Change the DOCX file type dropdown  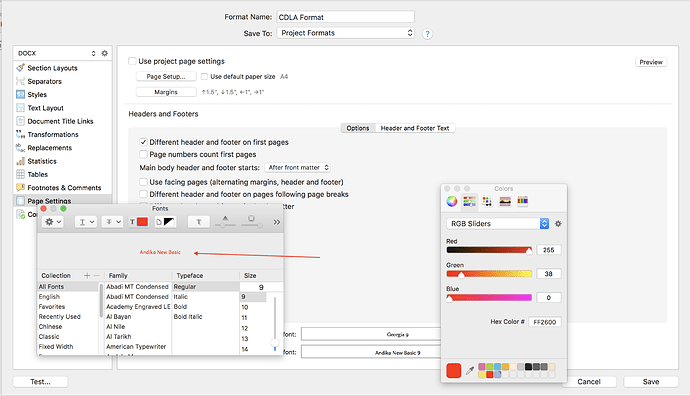56,53
